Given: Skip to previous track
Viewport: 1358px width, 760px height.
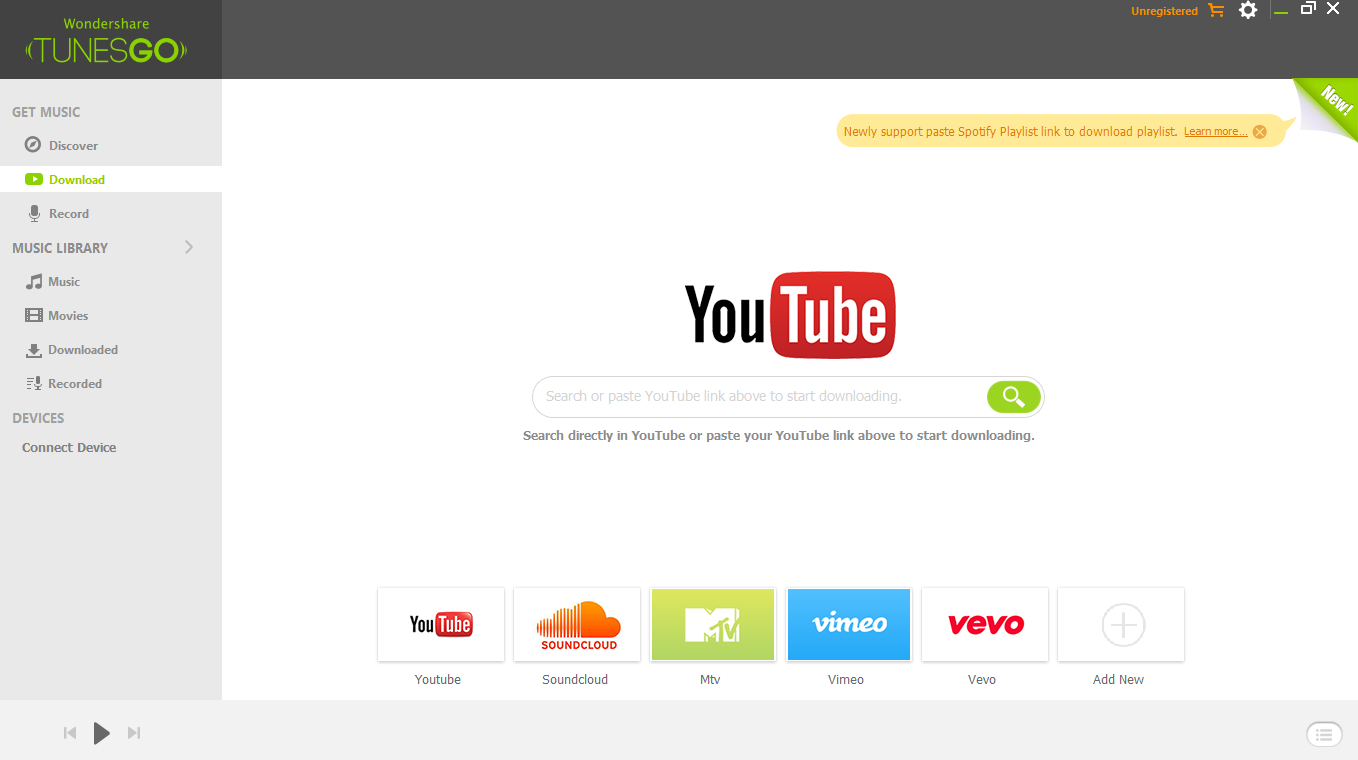Looking at the screenshot, I should tap(70, 733).
